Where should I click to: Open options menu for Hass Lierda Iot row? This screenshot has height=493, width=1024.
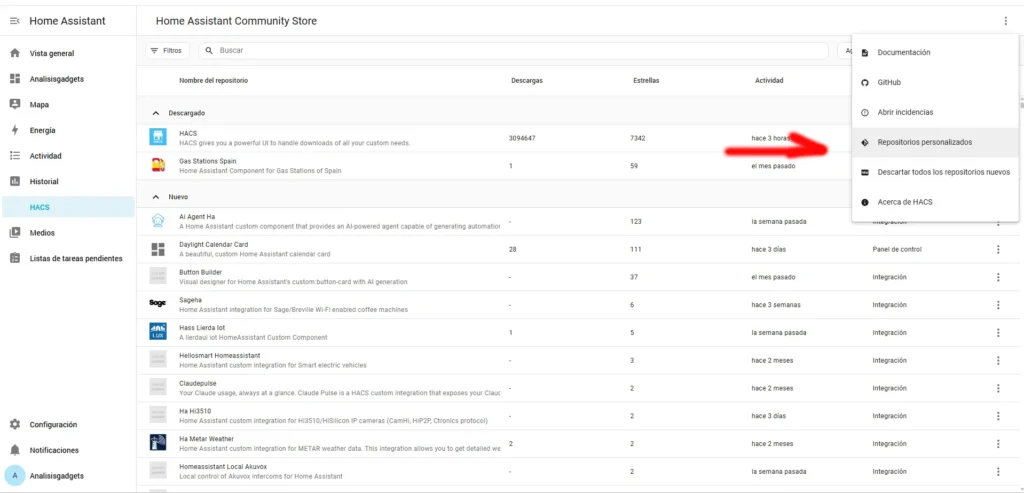click(x=998, y=332)
